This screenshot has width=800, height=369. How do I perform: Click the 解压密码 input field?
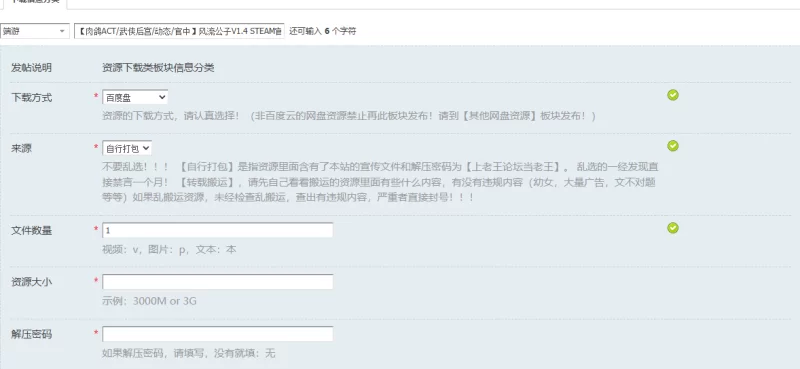tap(218, 334)
